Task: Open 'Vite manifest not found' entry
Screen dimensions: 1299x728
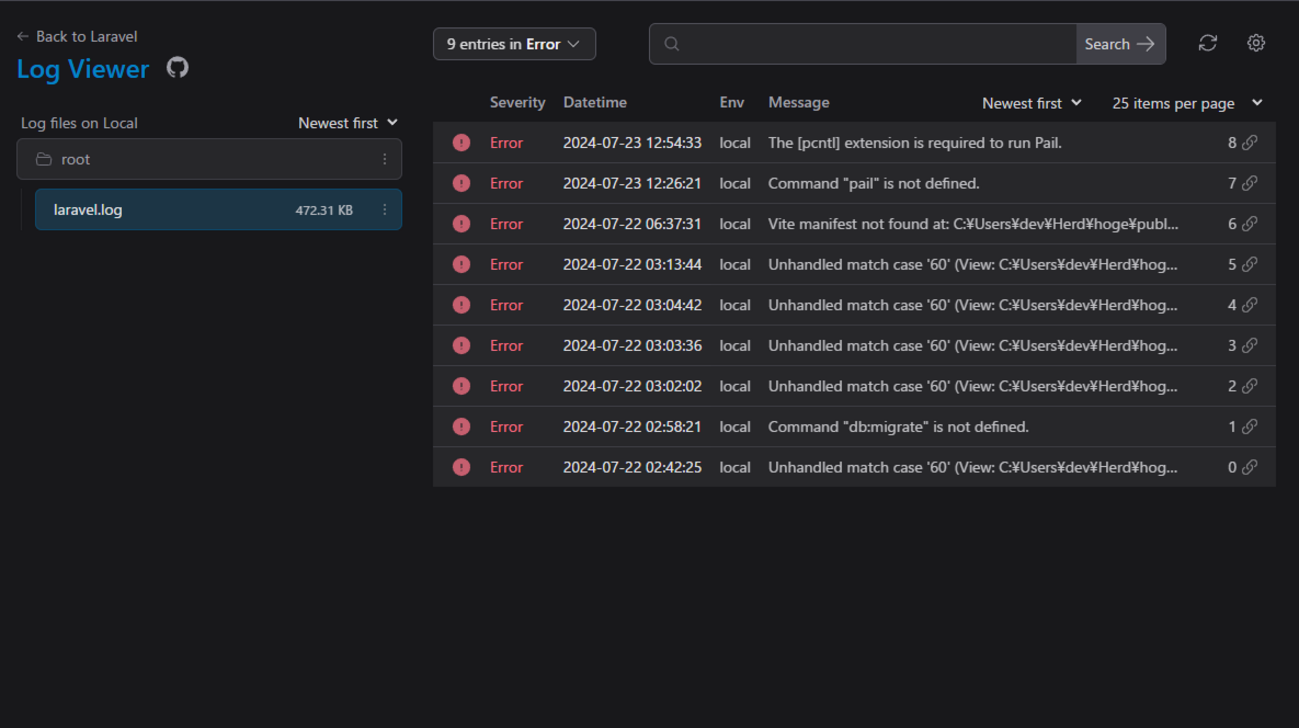Action: click(x=854, y=224)
